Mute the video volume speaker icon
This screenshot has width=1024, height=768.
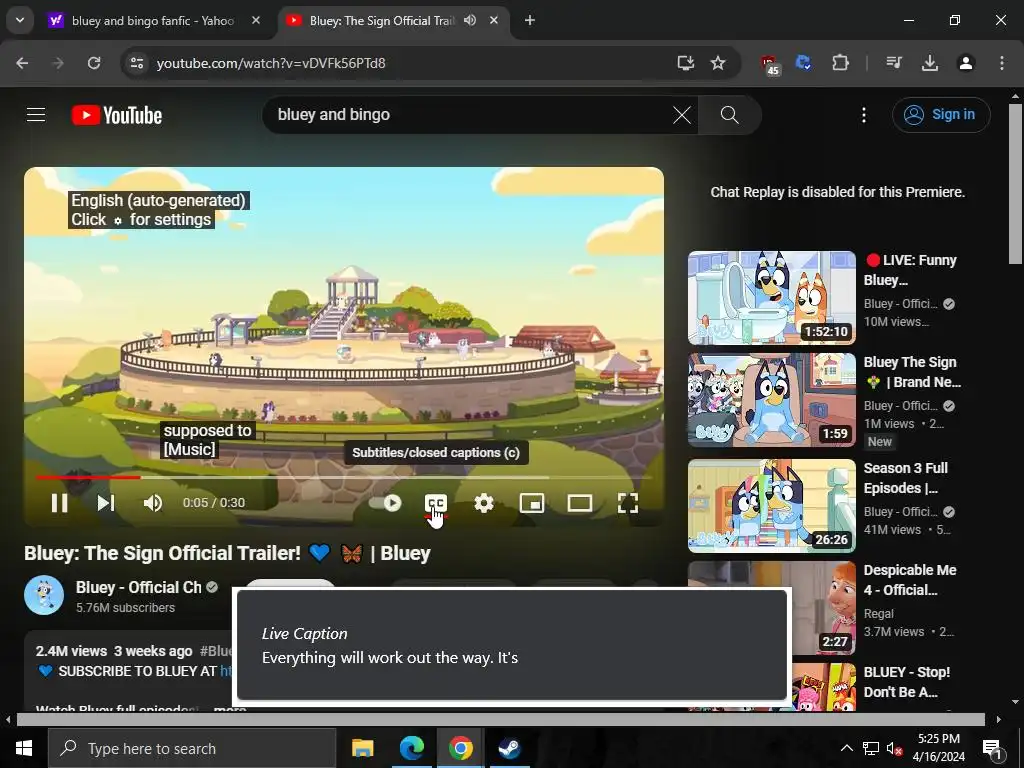153,503
